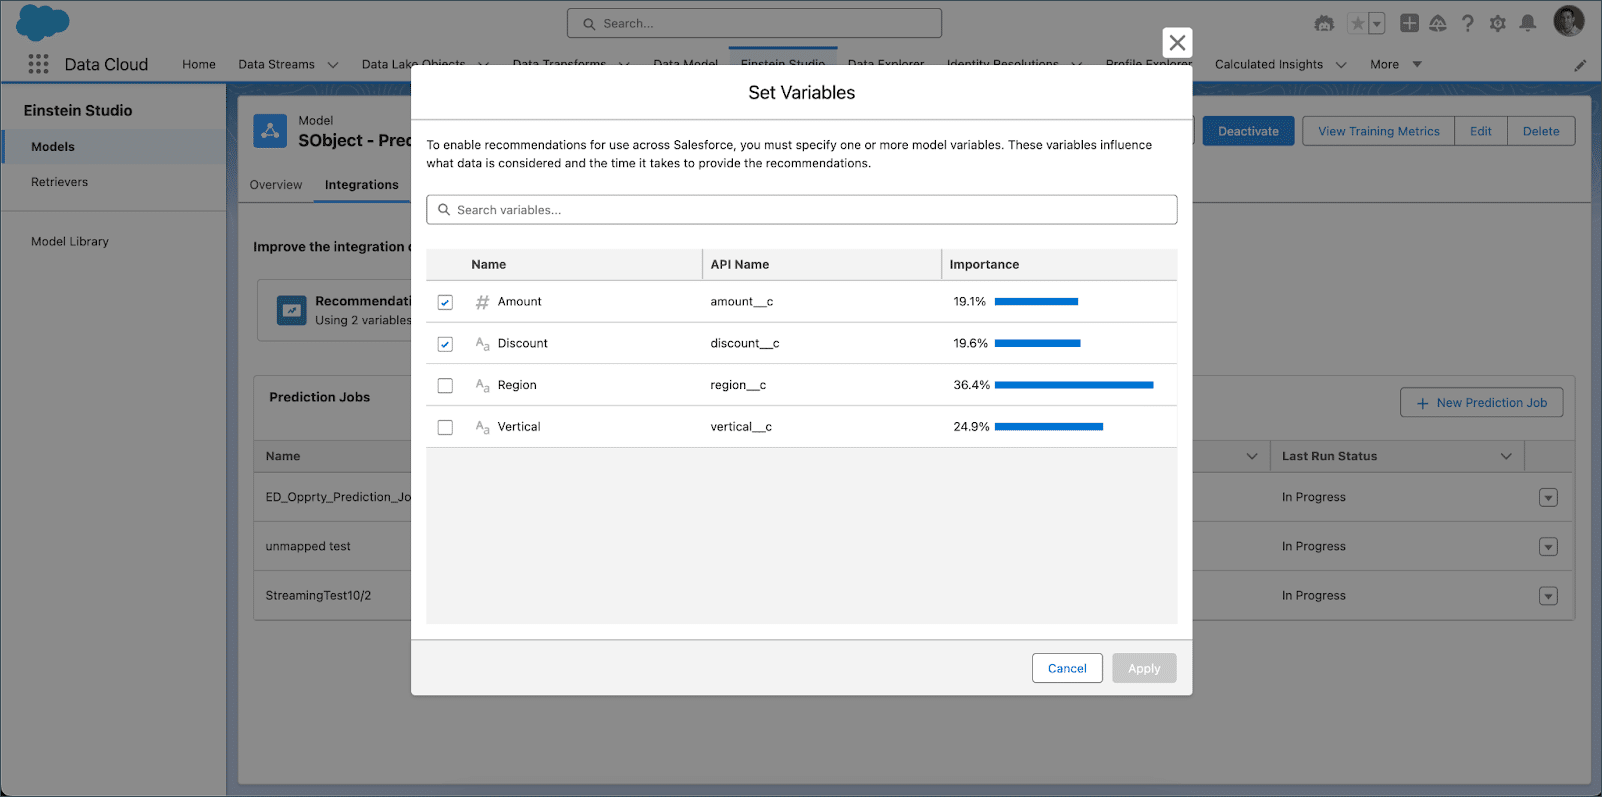Uncheck the Discount variable checkbox
This screenshot has height=797, width=1602.
(445, 344)
